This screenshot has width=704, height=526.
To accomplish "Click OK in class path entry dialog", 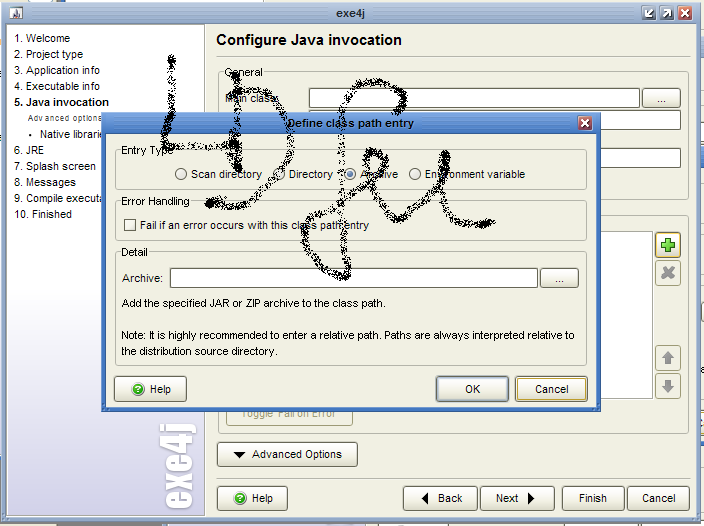I will pyautogui.click(x=472, y=389).
